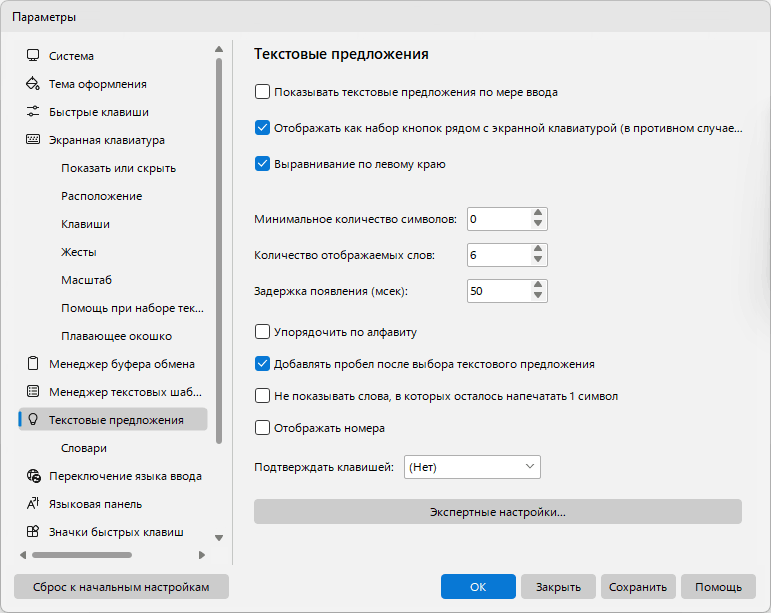Viewport: 771px width, 613px height.
Task: Open Система settings section
Action: point(113,56)
